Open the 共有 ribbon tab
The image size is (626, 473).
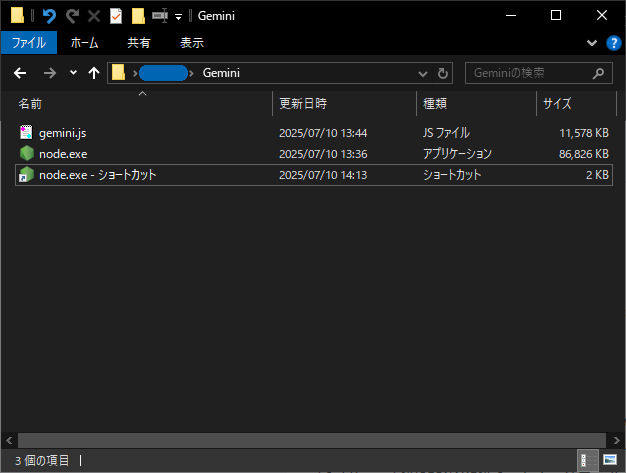pos(139,42)
